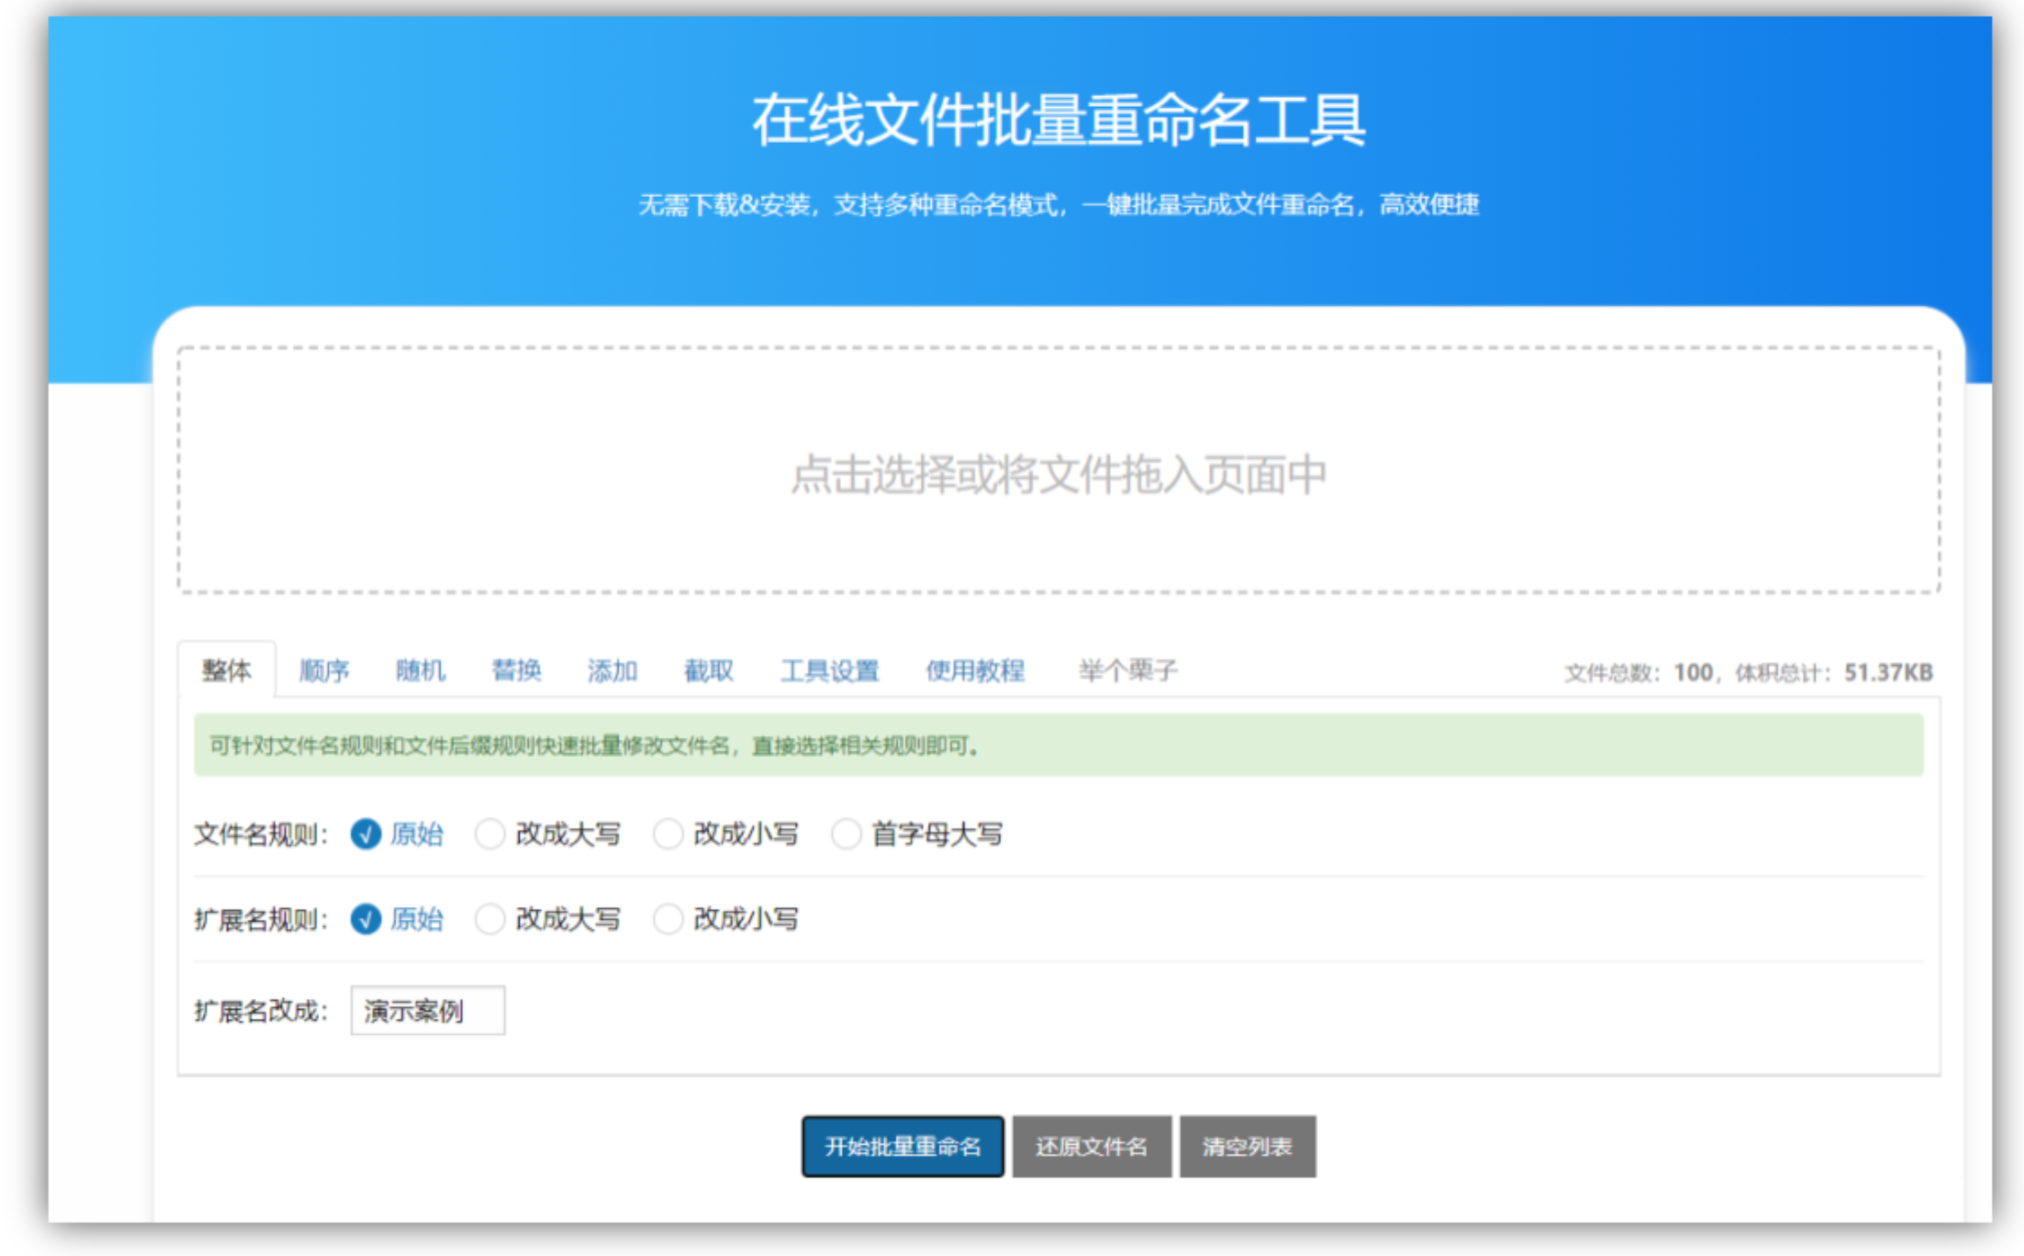Switch to the 整体 tab
Image resolution: width=2024 pixels, height=1256 pixels.
click(227, 670)
